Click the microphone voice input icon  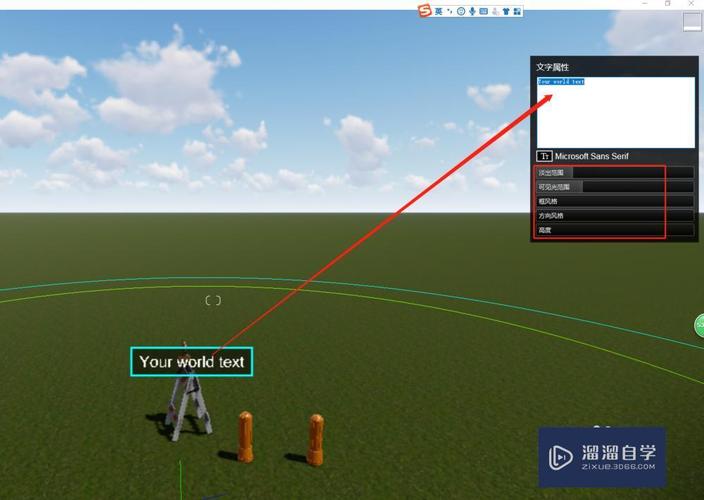point(472,11)
